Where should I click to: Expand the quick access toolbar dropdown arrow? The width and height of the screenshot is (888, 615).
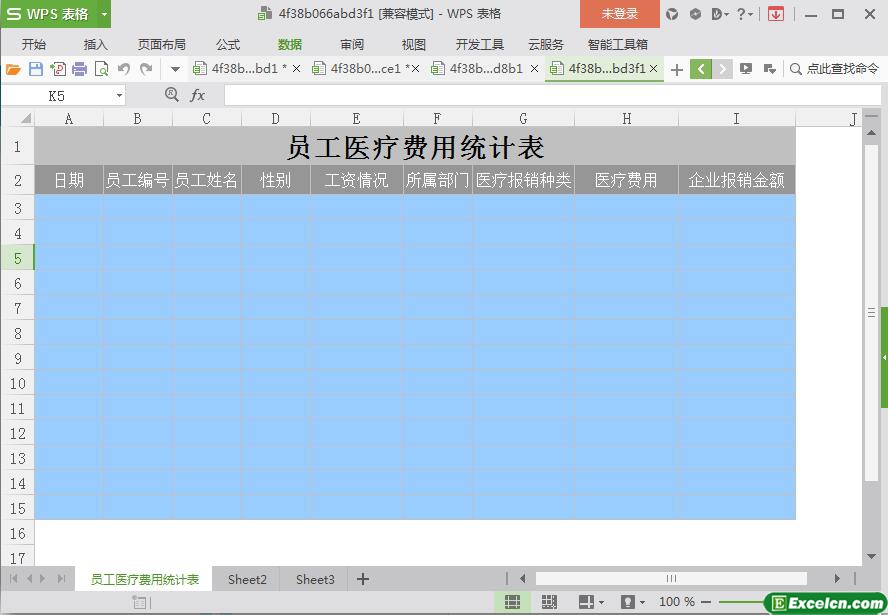[175, 69]
